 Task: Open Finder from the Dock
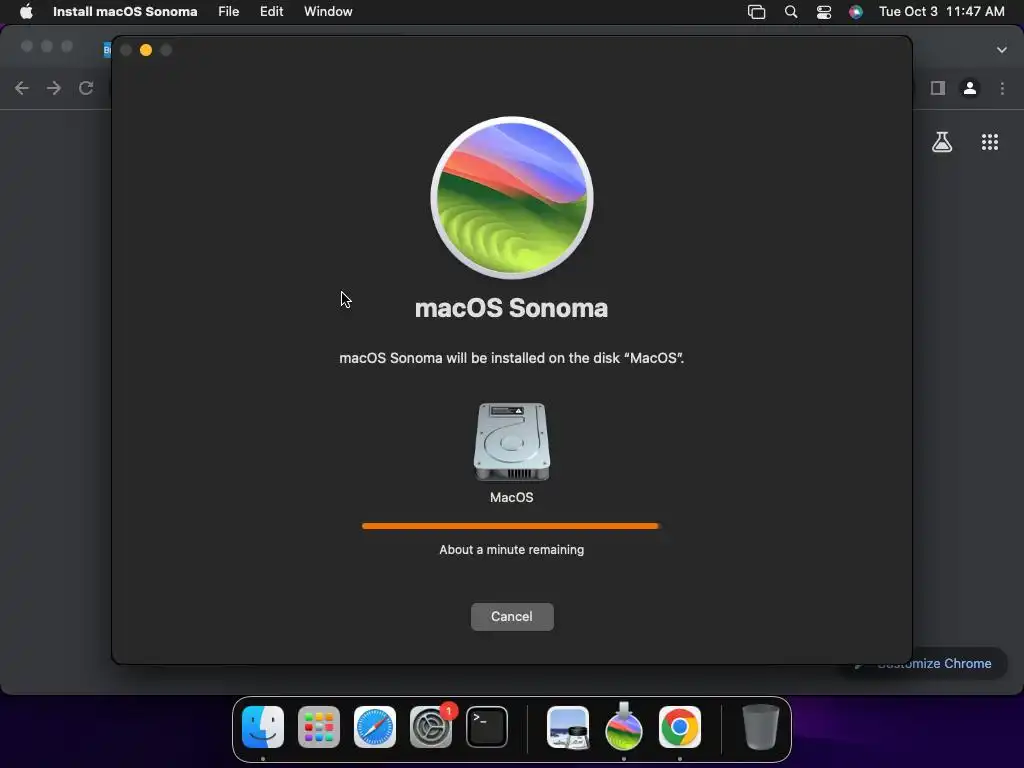point(263,727)
